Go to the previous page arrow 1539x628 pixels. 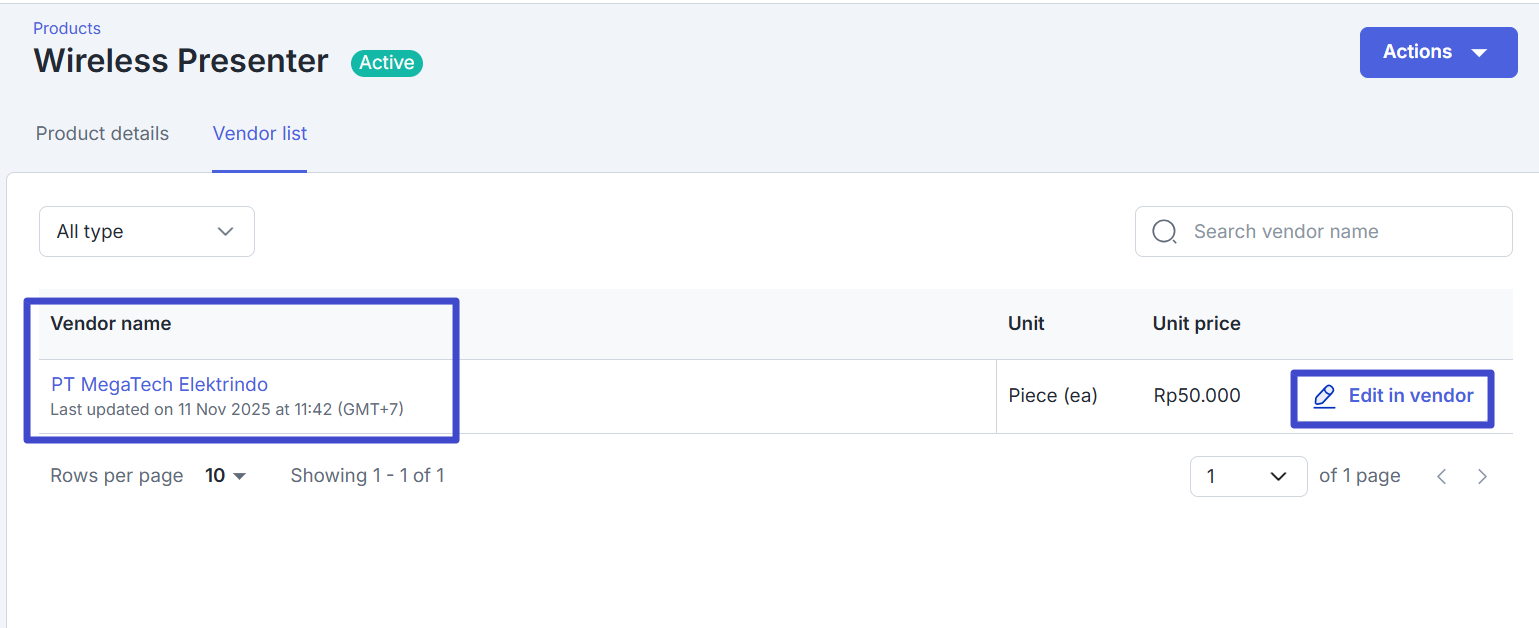(1442, 477)
